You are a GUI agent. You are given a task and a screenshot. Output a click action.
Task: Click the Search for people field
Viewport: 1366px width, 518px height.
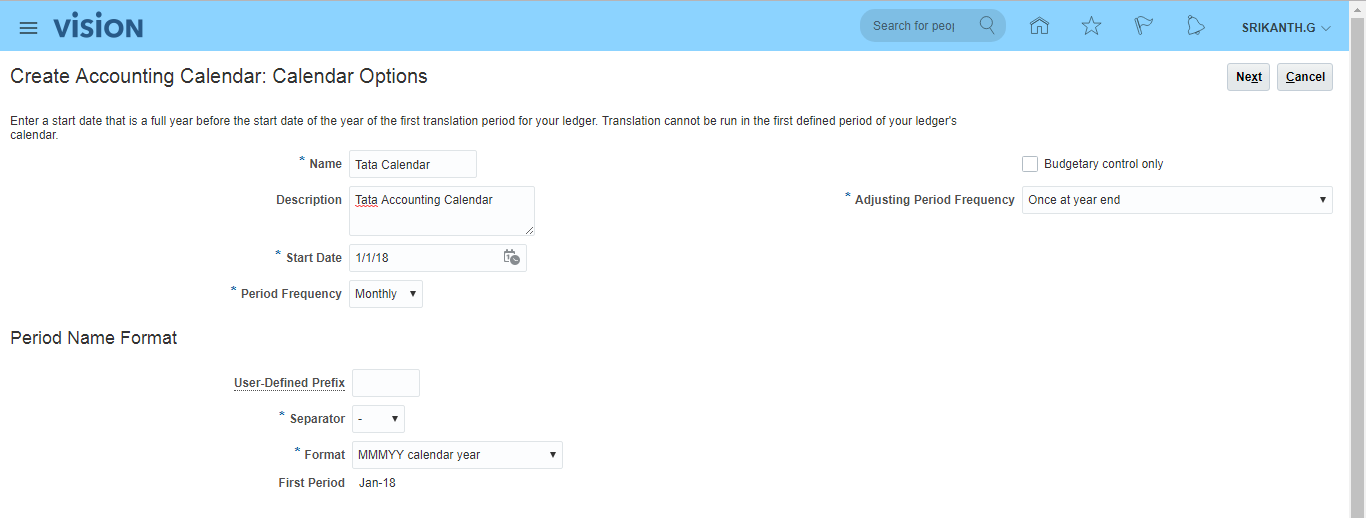915,26
